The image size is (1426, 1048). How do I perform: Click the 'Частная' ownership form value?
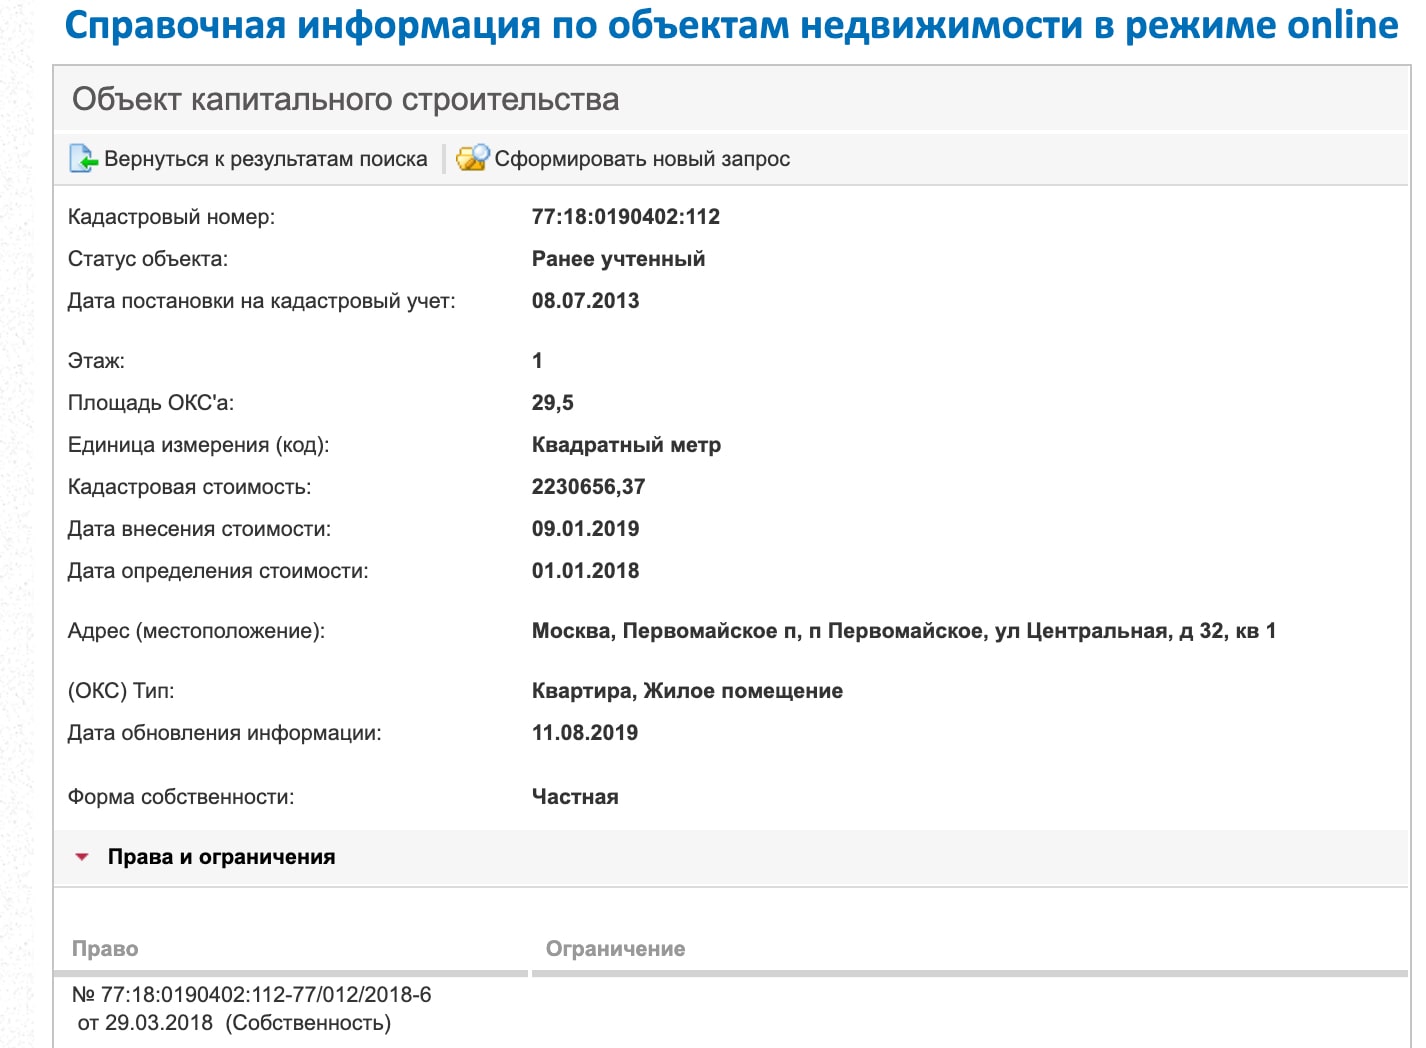[575, 797]
